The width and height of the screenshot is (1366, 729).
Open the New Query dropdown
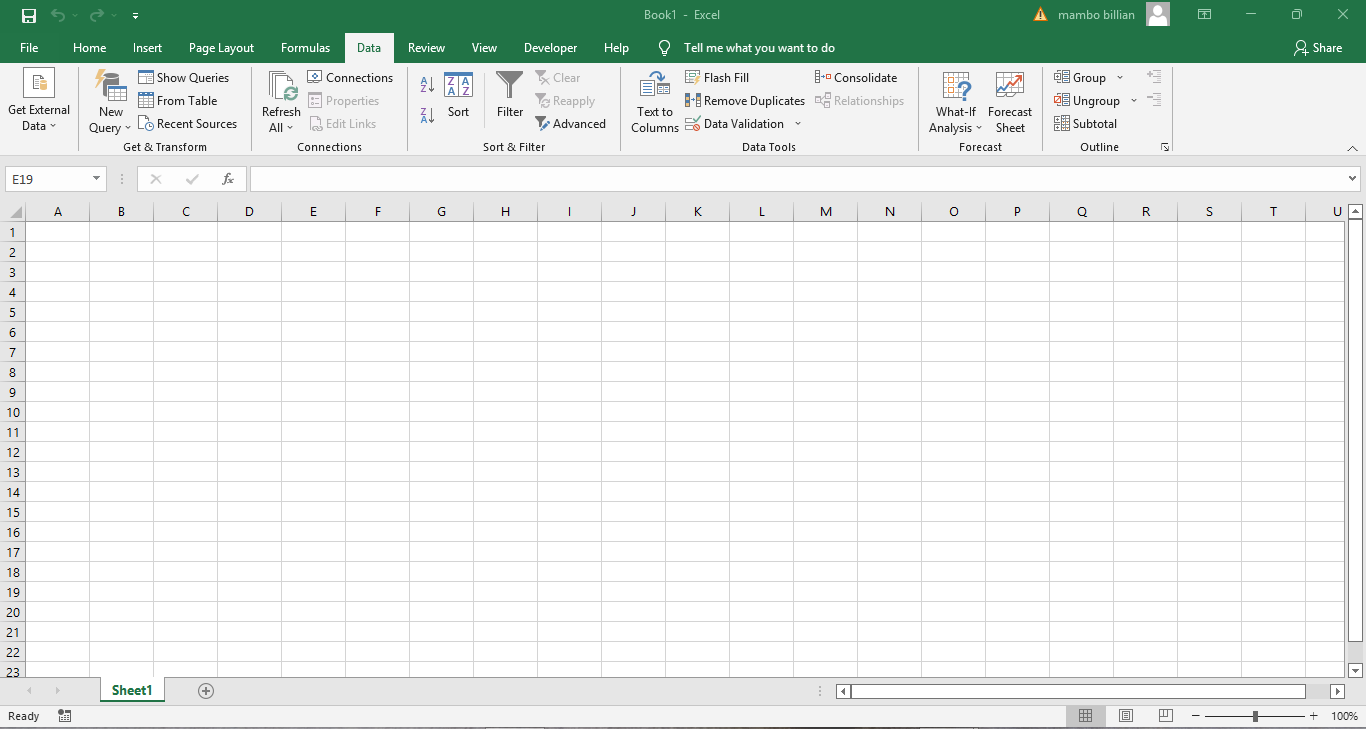(110, 101)
